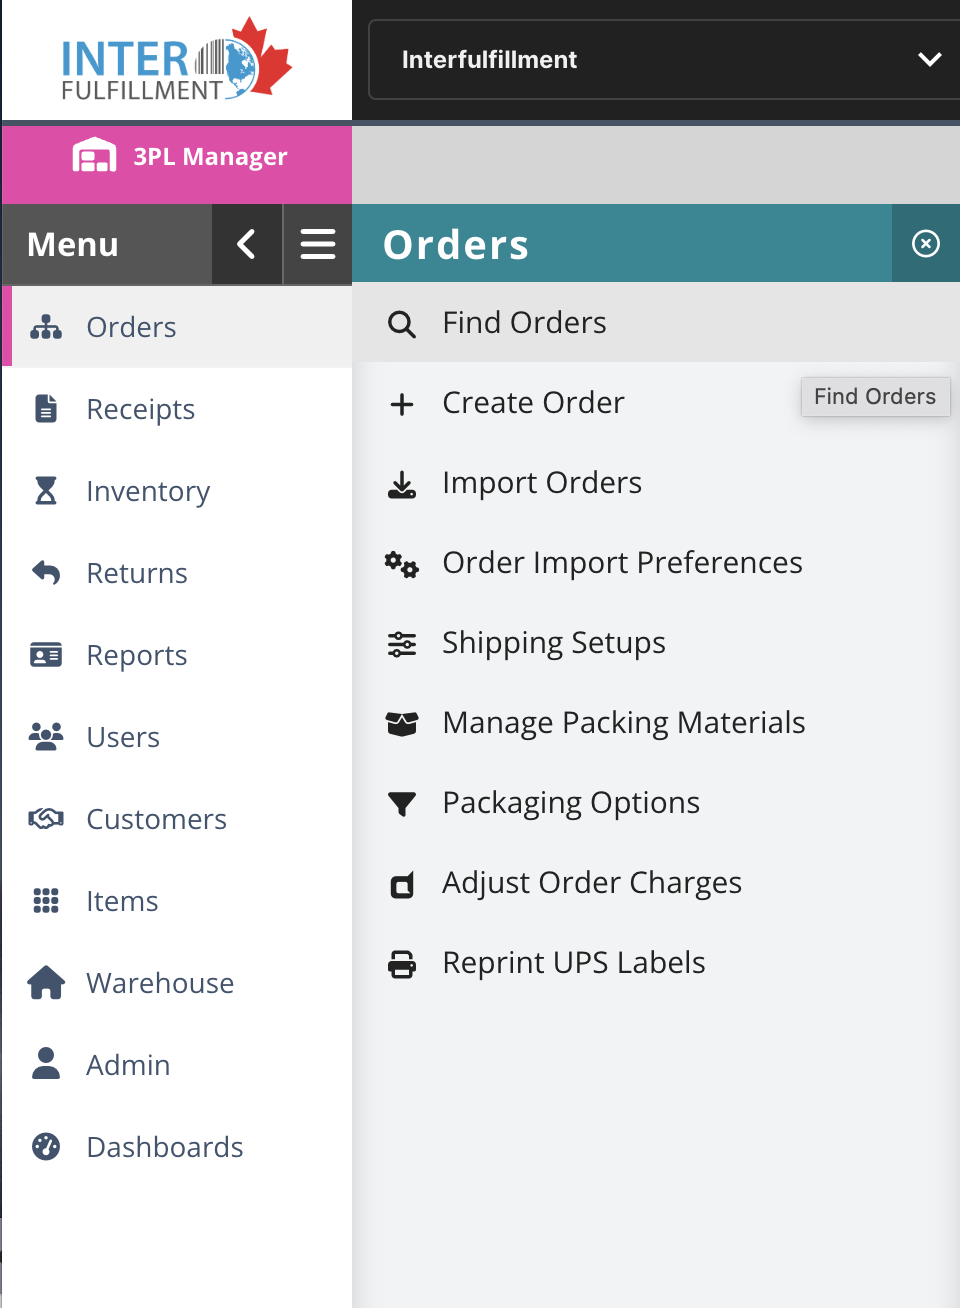Open Create Order link
The image size is (960, 1308).
pos(533,403)
